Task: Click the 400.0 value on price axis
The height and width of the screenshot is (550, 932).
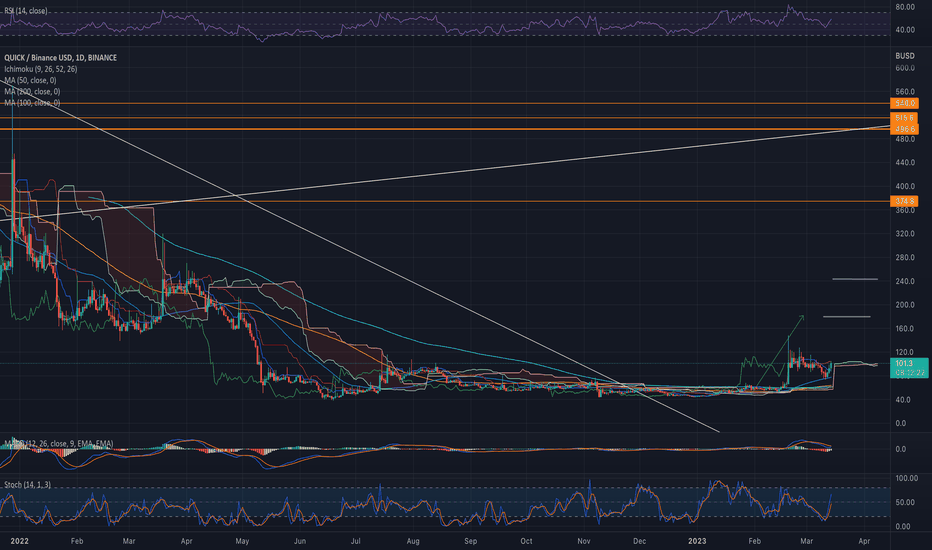Action: tap(905, 186)
